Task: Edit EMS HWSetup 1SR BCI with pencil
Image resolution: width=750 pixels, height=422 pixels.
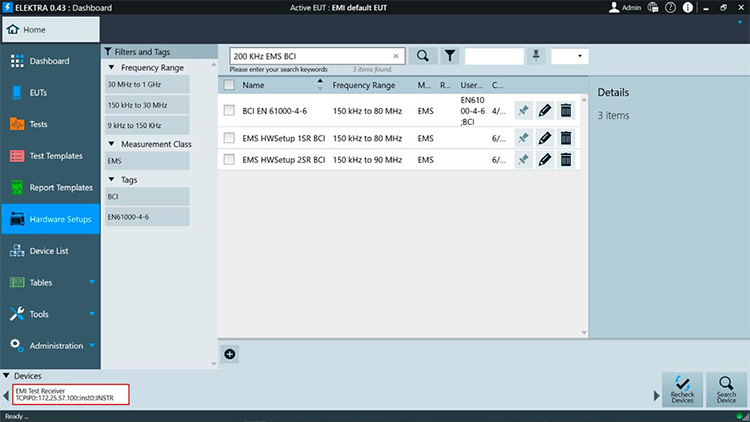Action: (544, 138)
